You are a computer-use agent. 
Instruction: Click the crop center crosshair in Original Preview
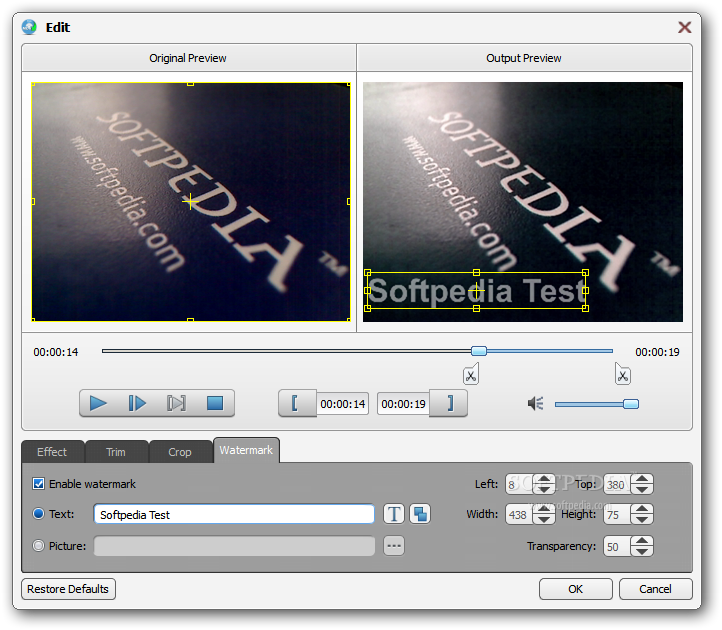pos(190,201)
